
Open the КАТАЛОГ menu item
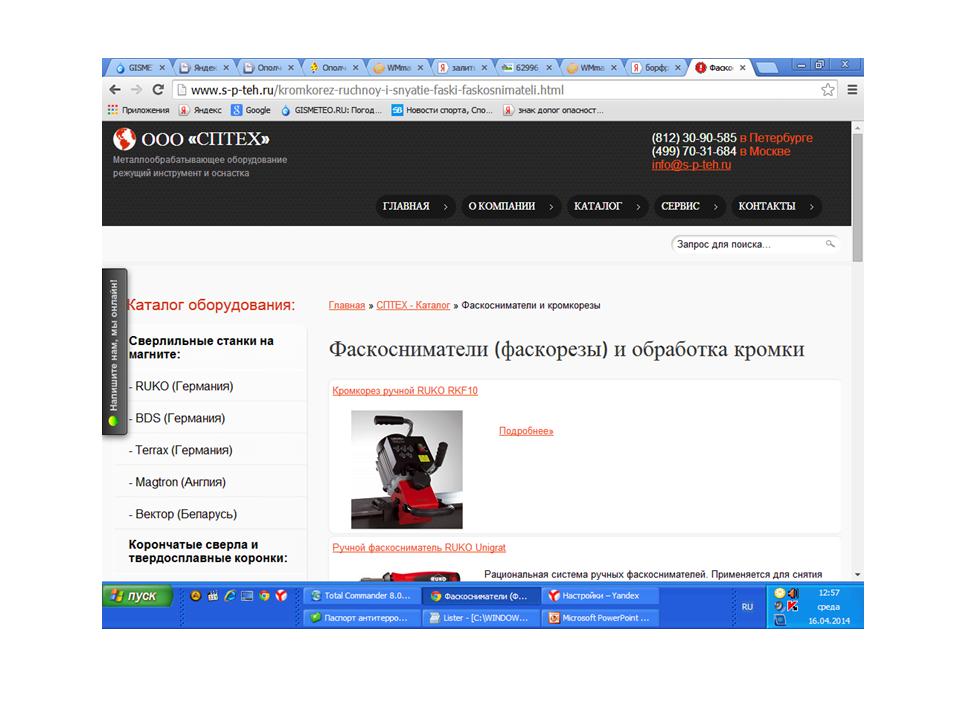point(607,206)
